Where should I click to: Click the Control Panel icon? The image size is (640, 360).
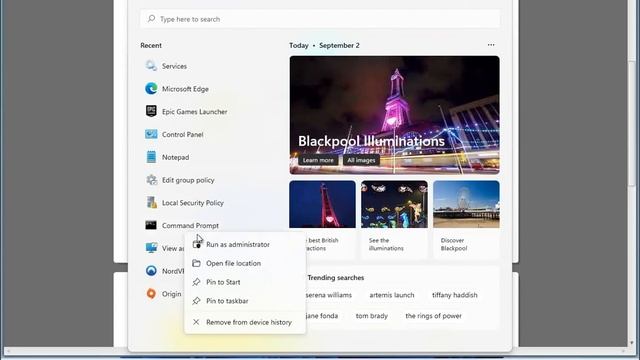click(151, 134)
